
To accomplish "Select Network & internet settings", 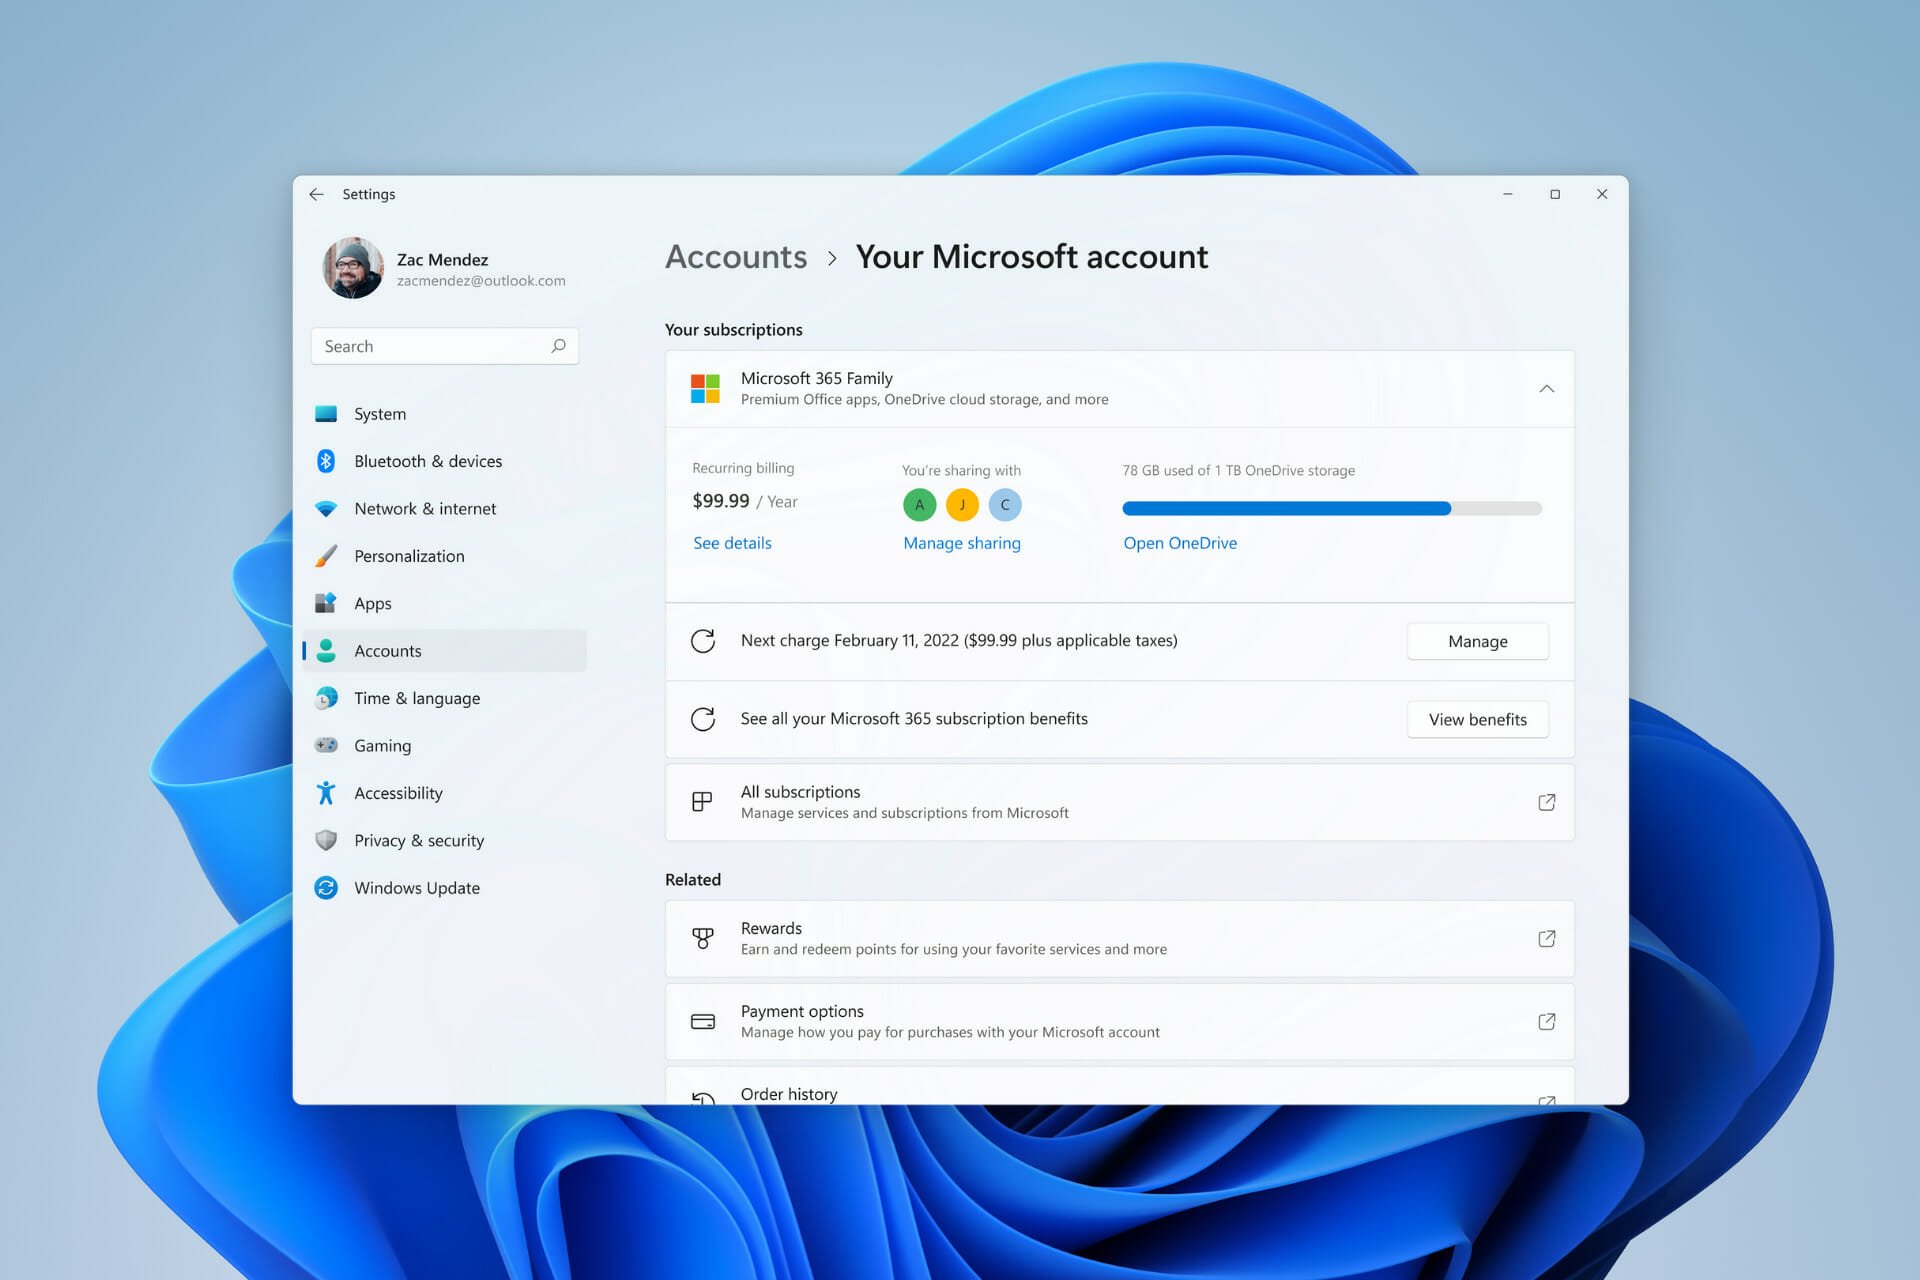I will 426,507.
